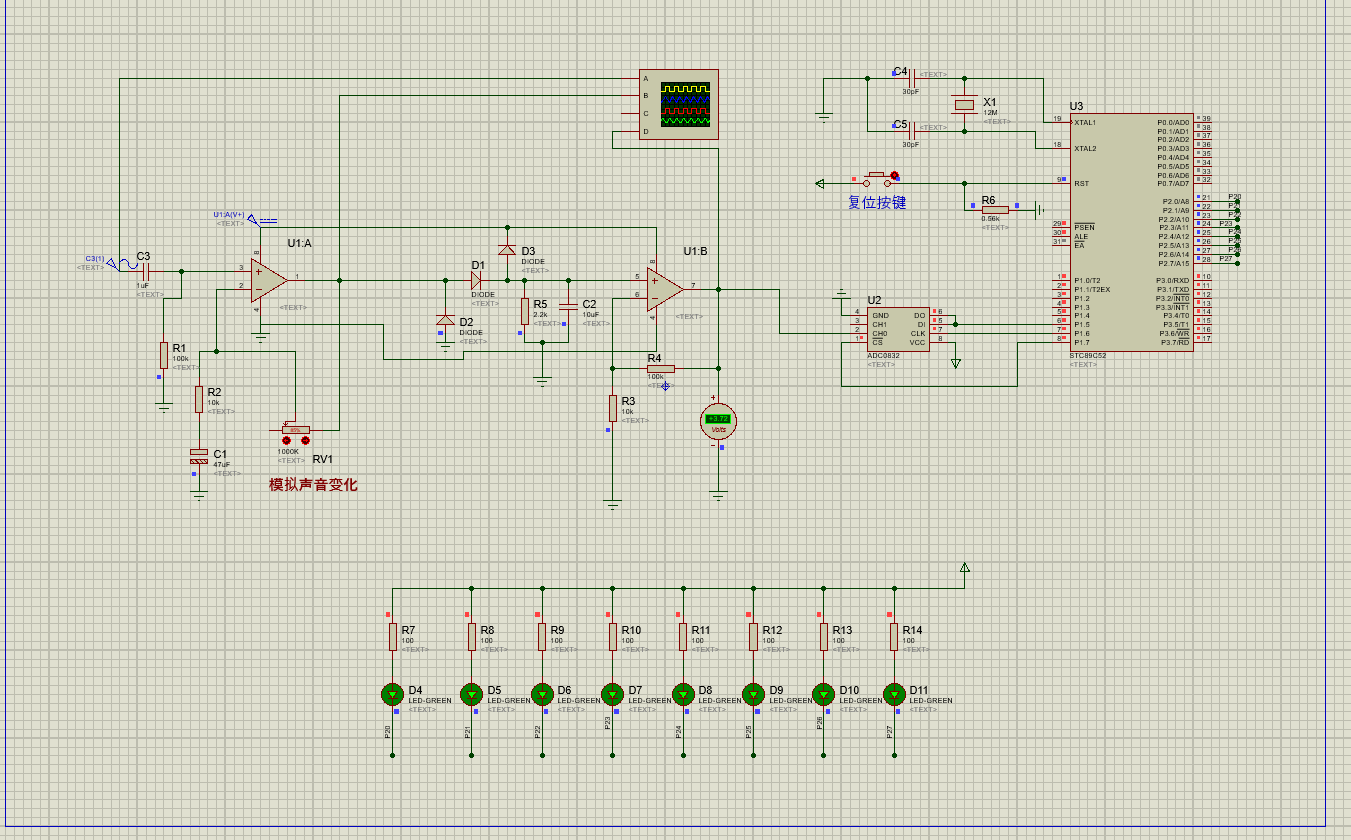Click the P1.7 pin label on U3

click(x=1082, y=342)
